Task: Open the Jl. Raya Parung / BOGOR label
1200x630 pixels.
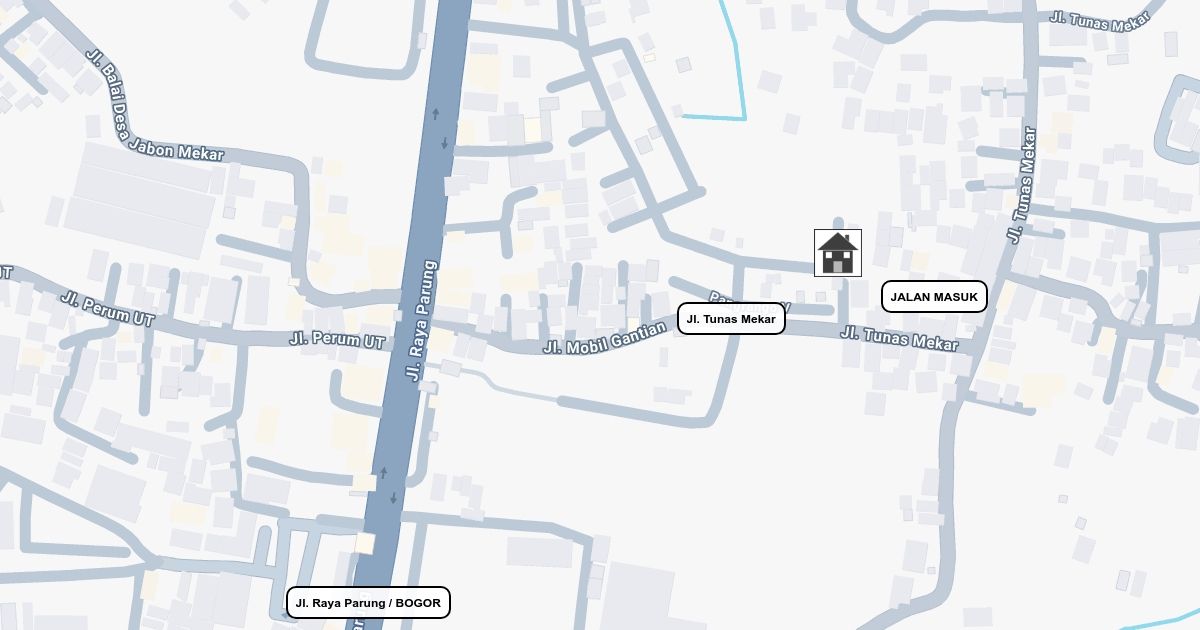Action: pos(368,603)
